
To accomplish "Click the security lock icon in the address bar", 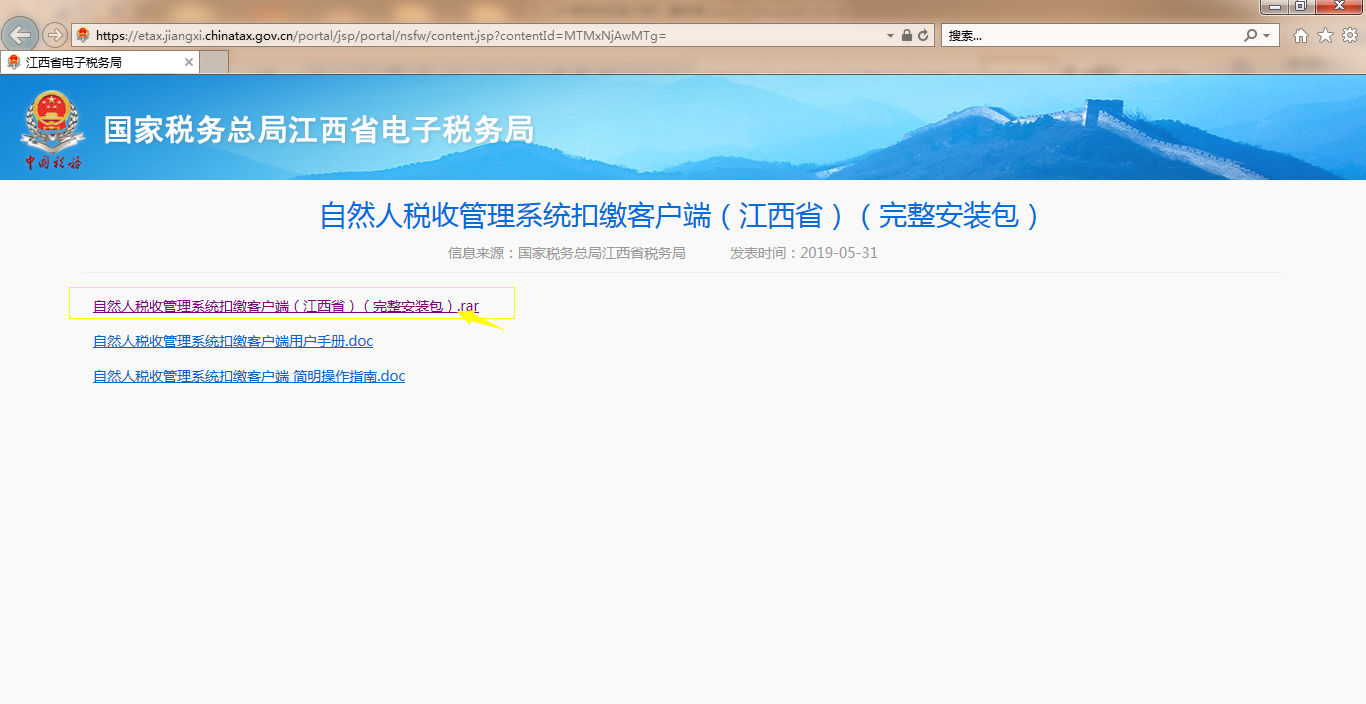I will pyautogui.click(x=908, y=33).
